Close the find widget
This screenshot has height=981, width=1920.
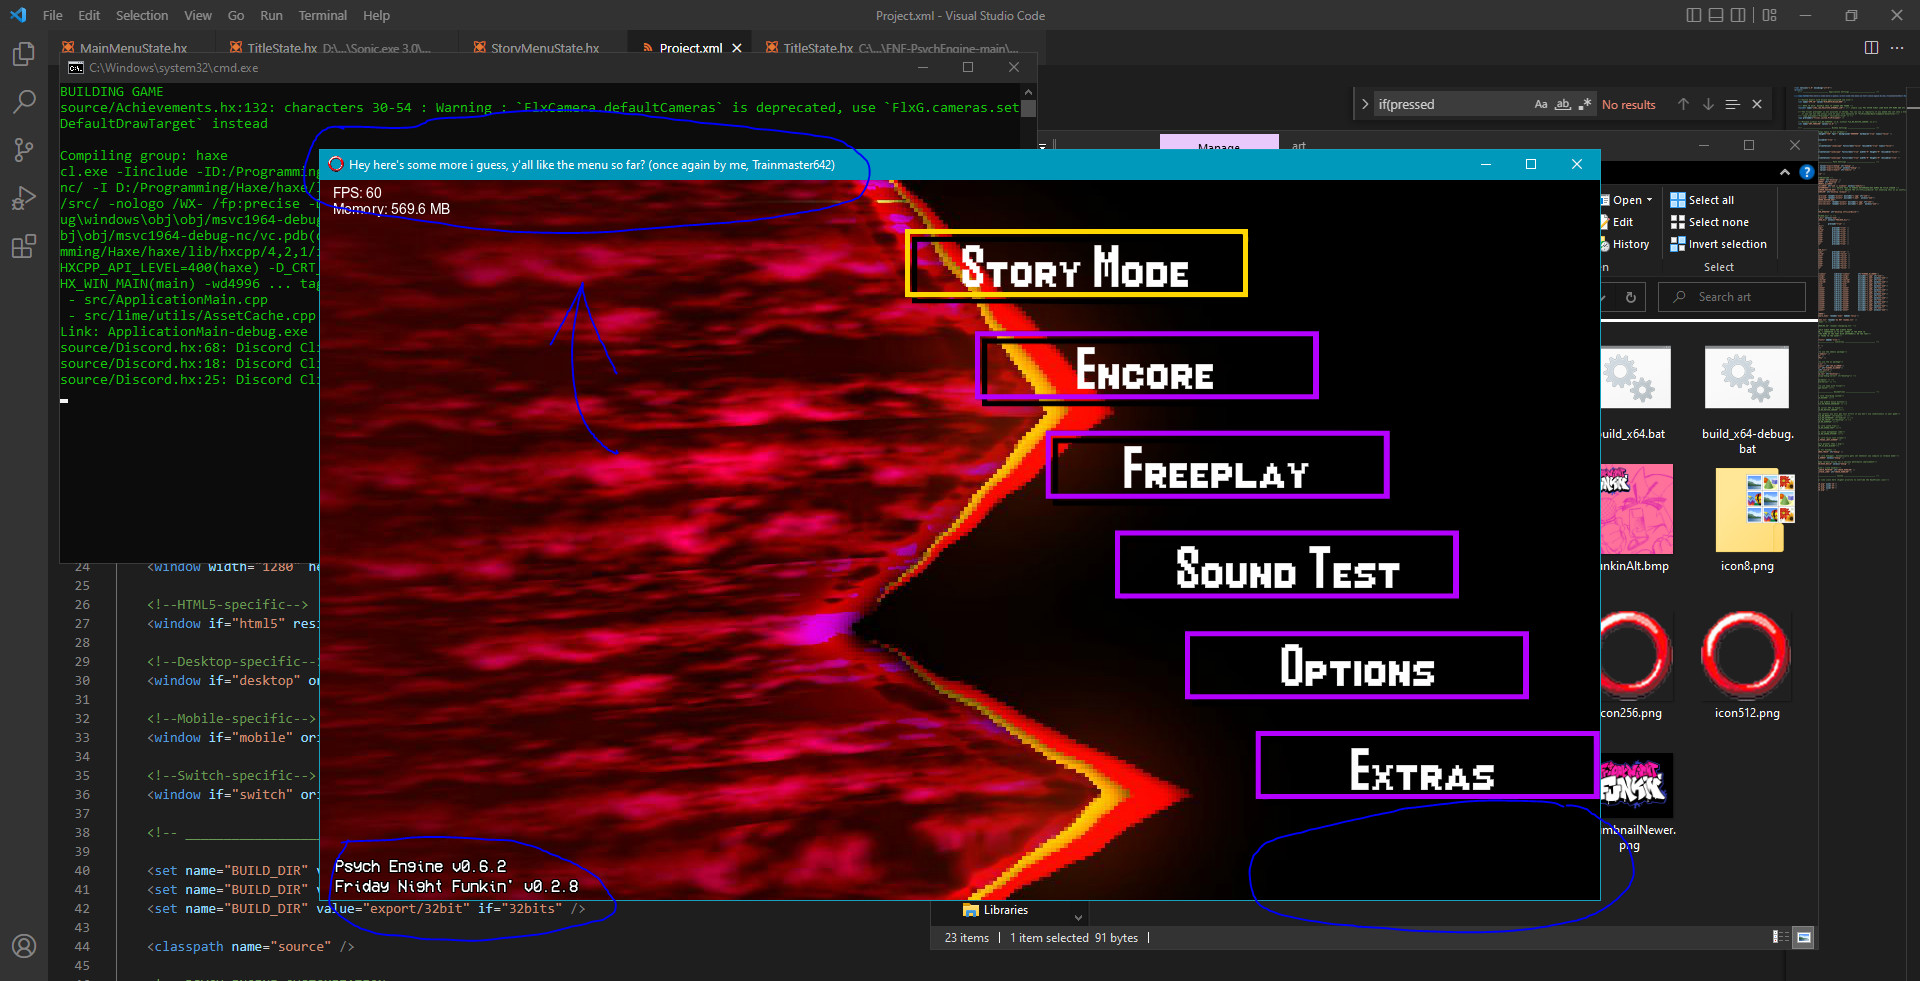[1757, 104]
